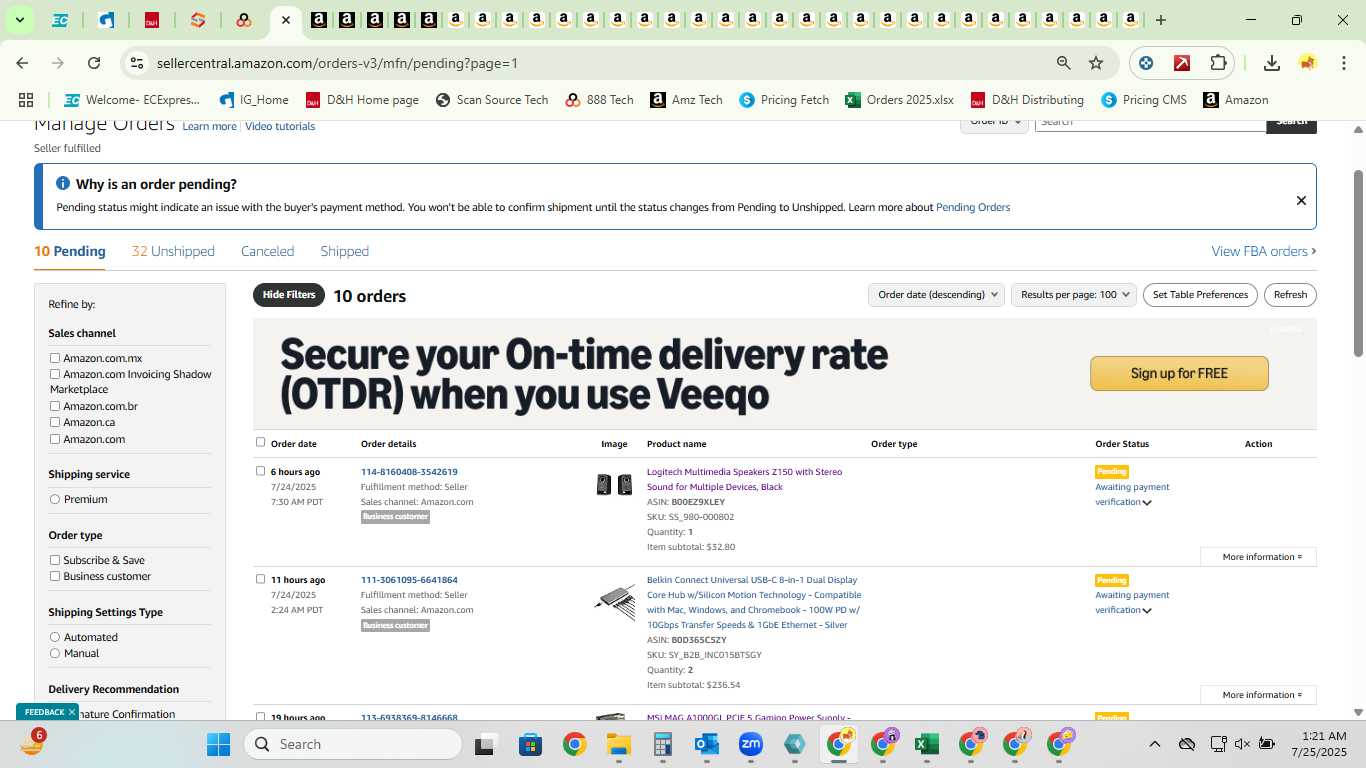Click the Logitech speakers product image
Screen dimensions: 1366x768
614,485
